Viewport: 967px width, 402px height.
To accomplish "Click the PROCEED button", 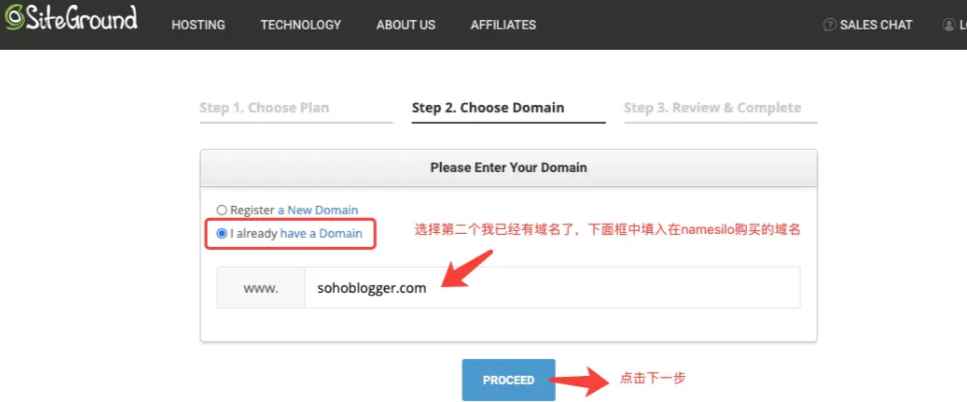I will click(508, 380).
